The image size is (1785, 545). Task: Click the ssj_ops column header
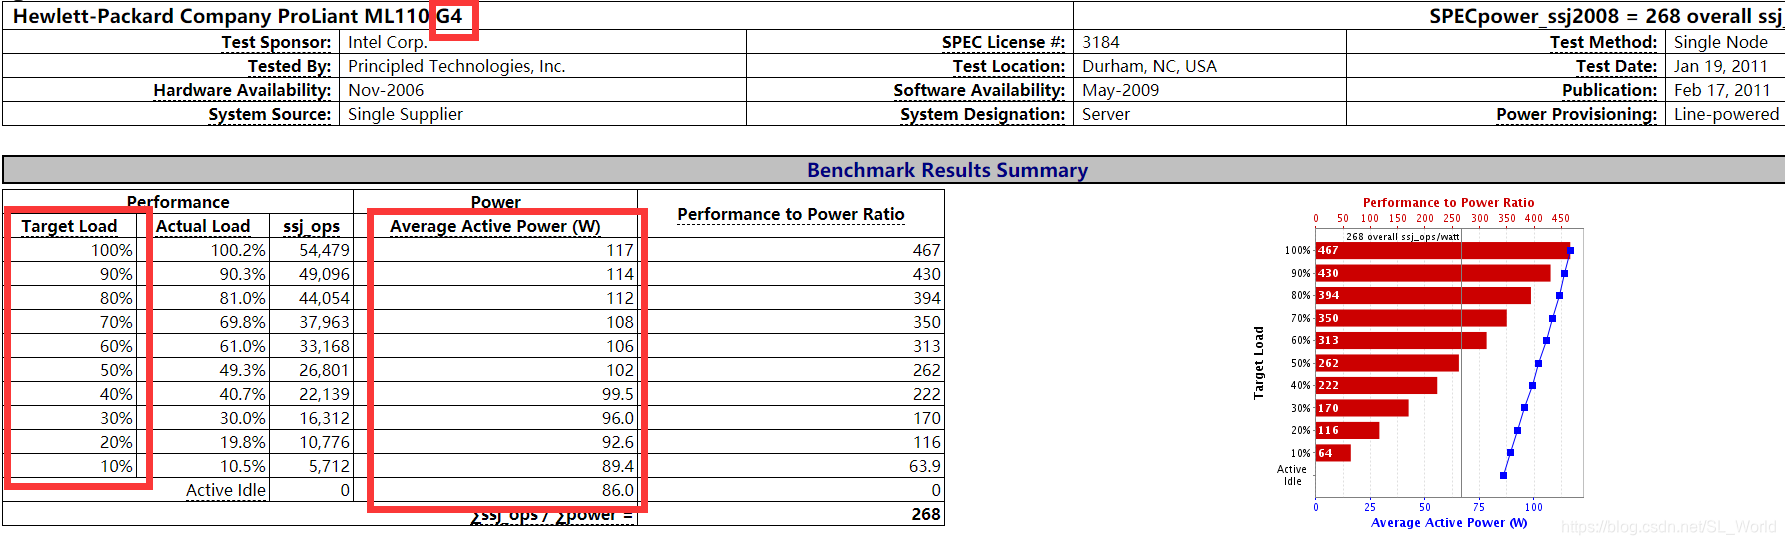pos(311,226)
